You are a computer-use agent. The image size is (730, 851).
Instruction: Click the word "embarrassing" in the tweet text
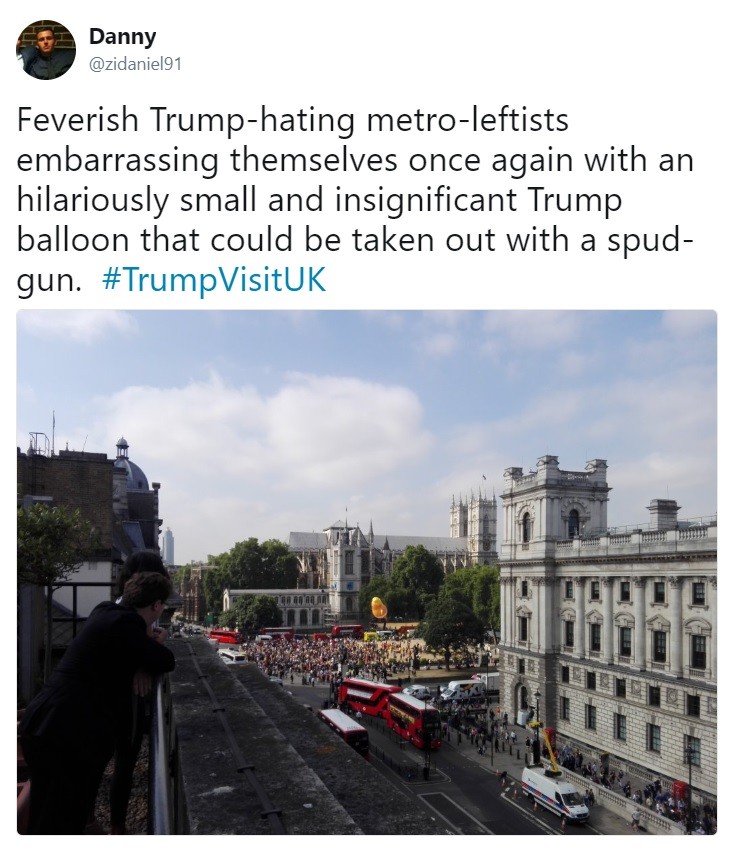click(118, 161)
